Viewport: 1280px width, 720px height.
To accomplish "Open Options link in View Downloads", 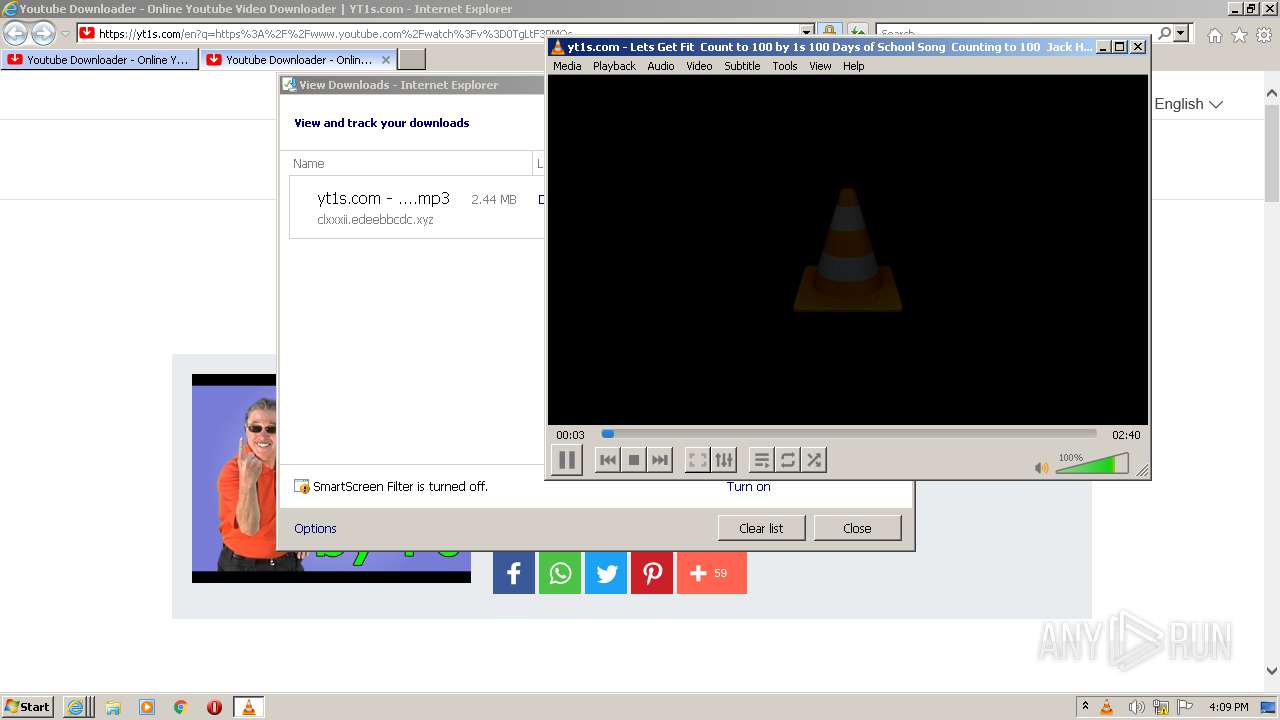I will (x=315, y=528).
